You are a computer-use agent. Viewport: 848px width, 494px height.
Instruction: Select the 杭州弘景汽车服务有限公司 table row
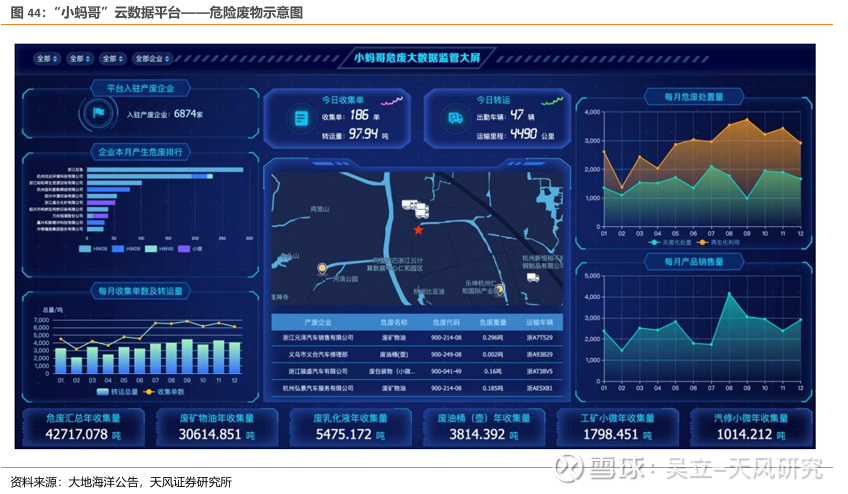417,388
